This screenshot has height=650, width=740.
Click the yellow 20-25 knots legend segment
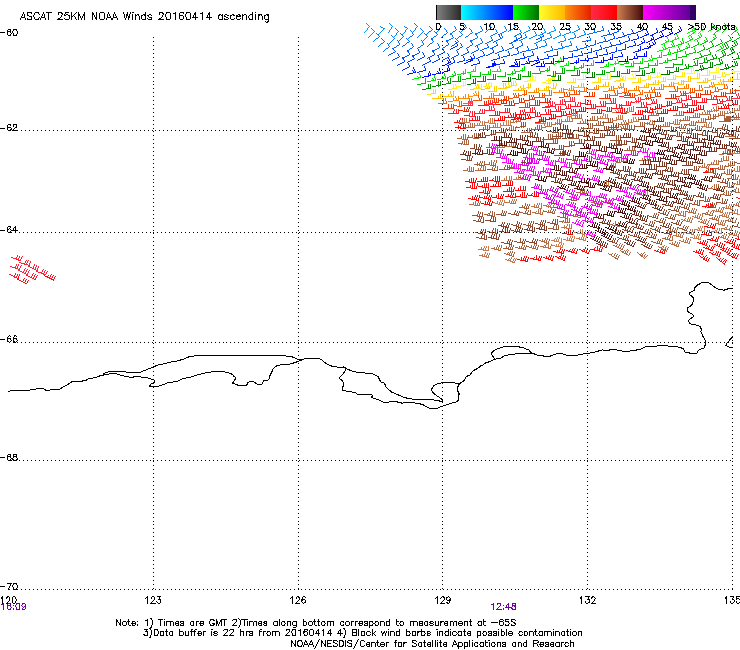pos(552,12)
